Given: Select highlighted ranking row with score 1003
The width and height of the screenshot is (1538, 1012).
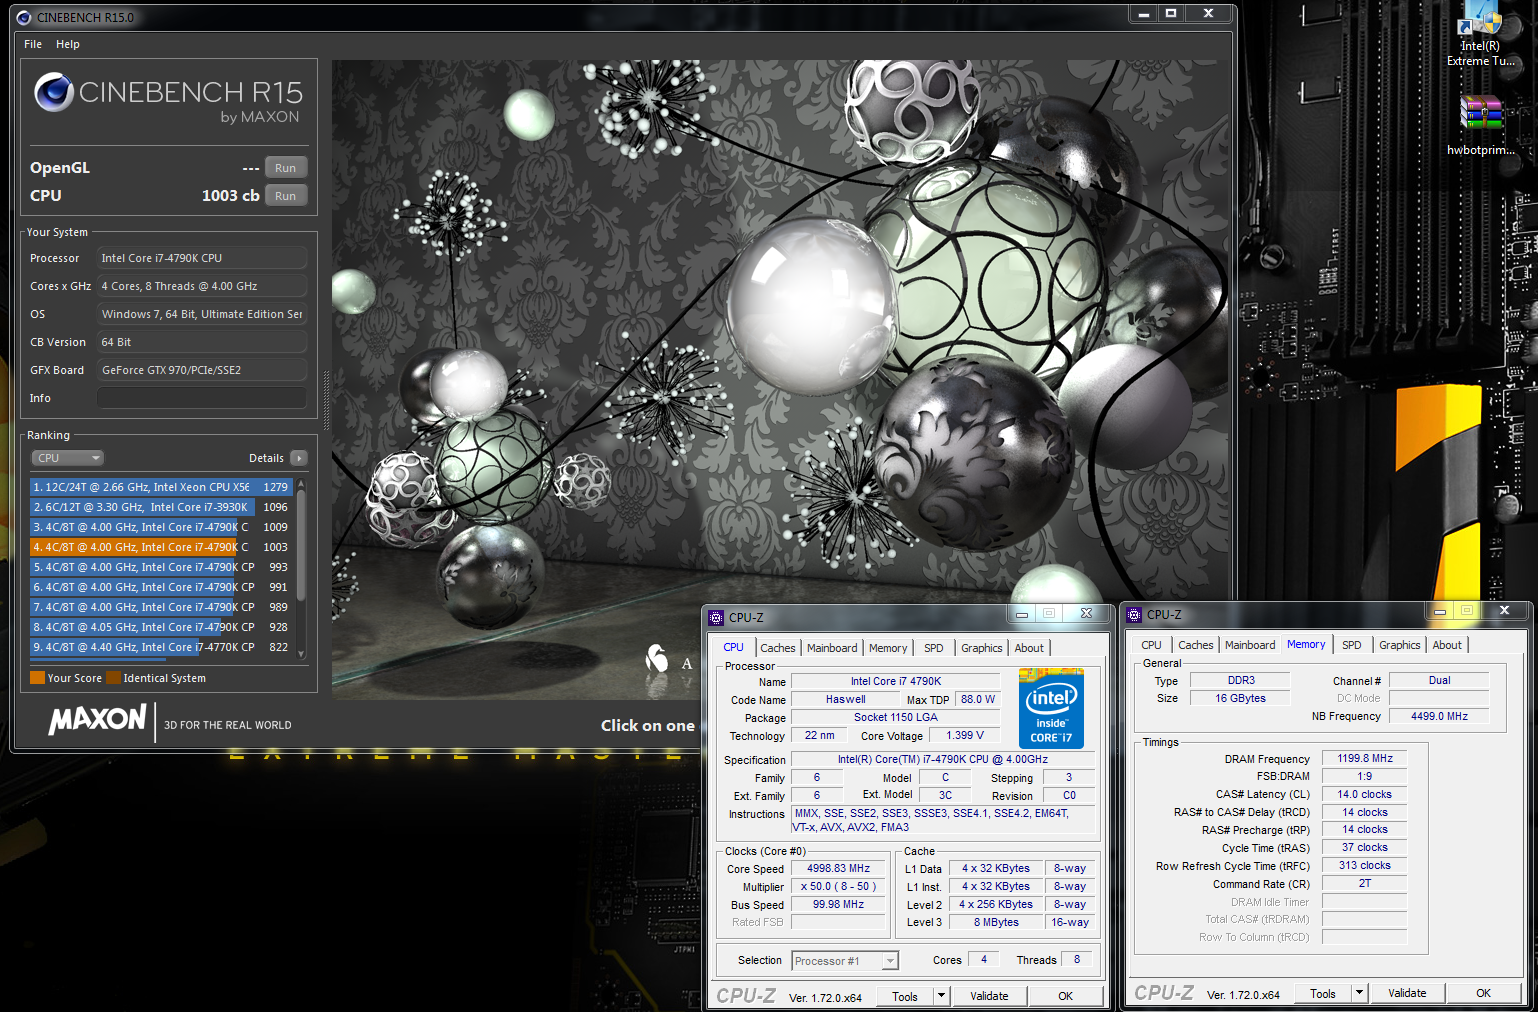Looking at the screenshot, I should pyautogui.click(x=162, y=547).
